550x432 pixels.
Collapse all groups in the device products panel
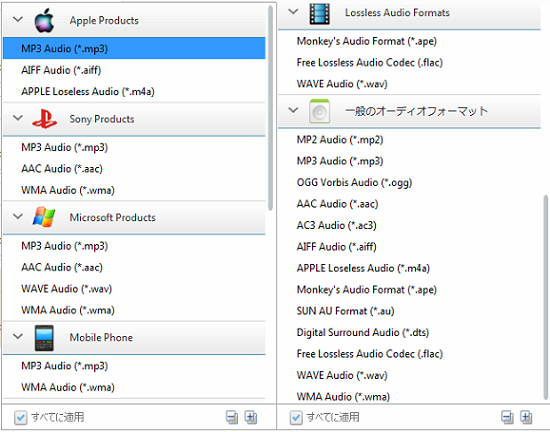[x=232, y=417]
